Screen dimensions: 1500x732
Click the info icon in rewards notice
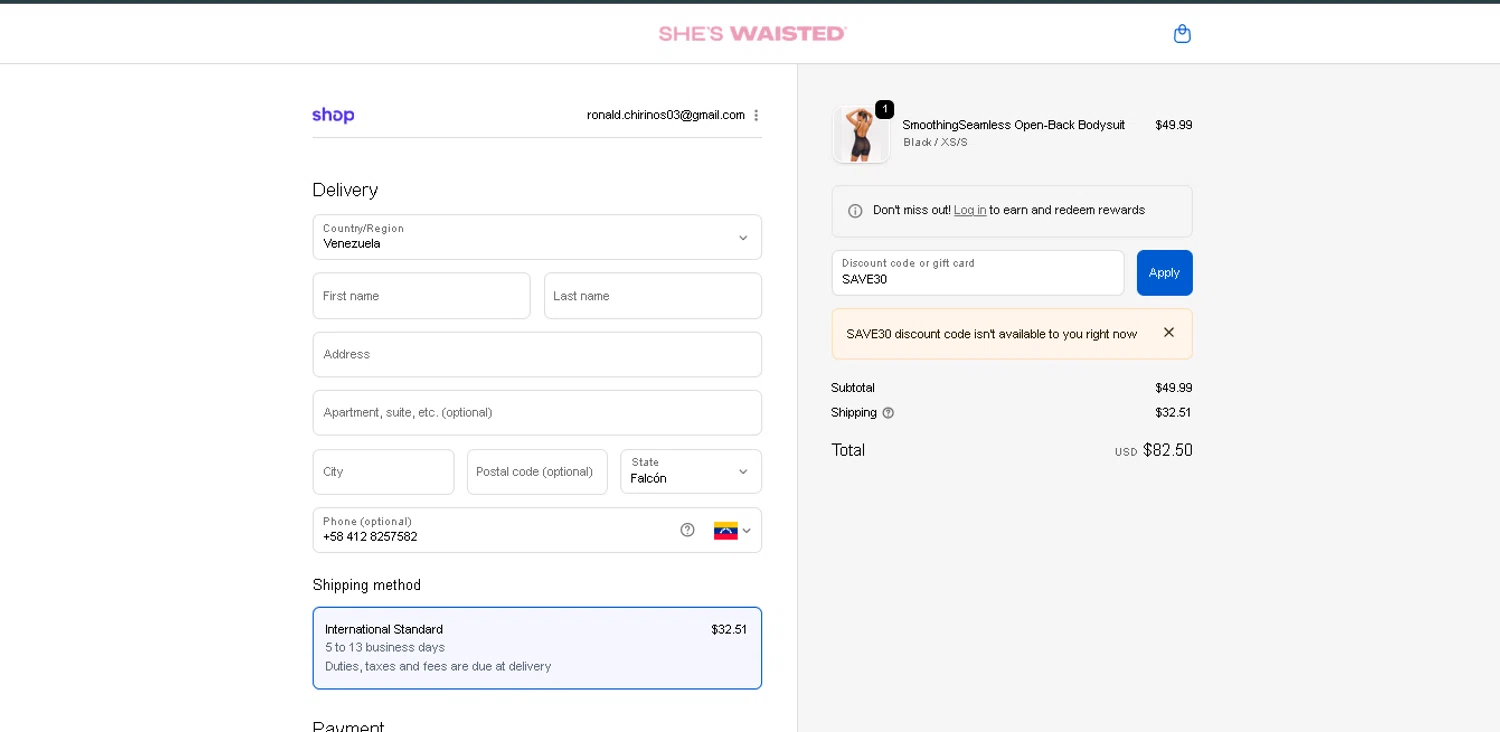click(x=855, y=211)
